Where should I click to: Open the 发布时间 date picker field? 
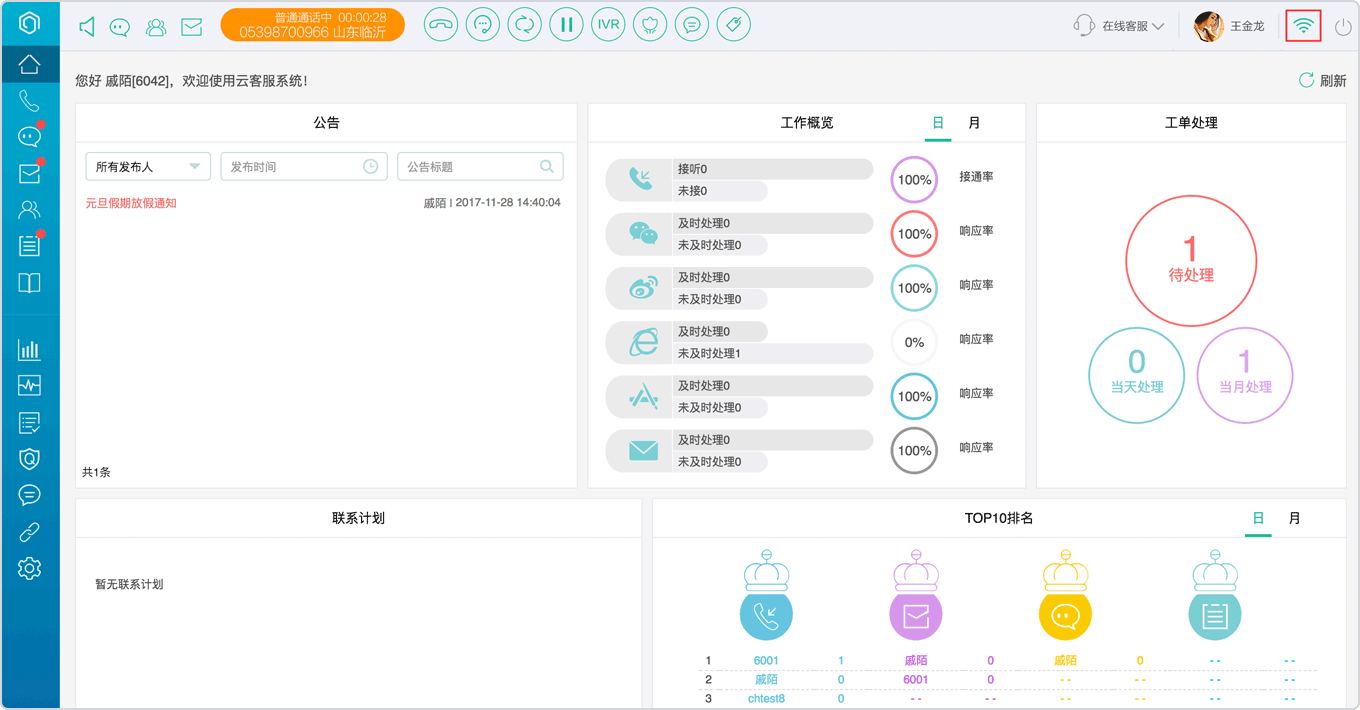(304, 167)
